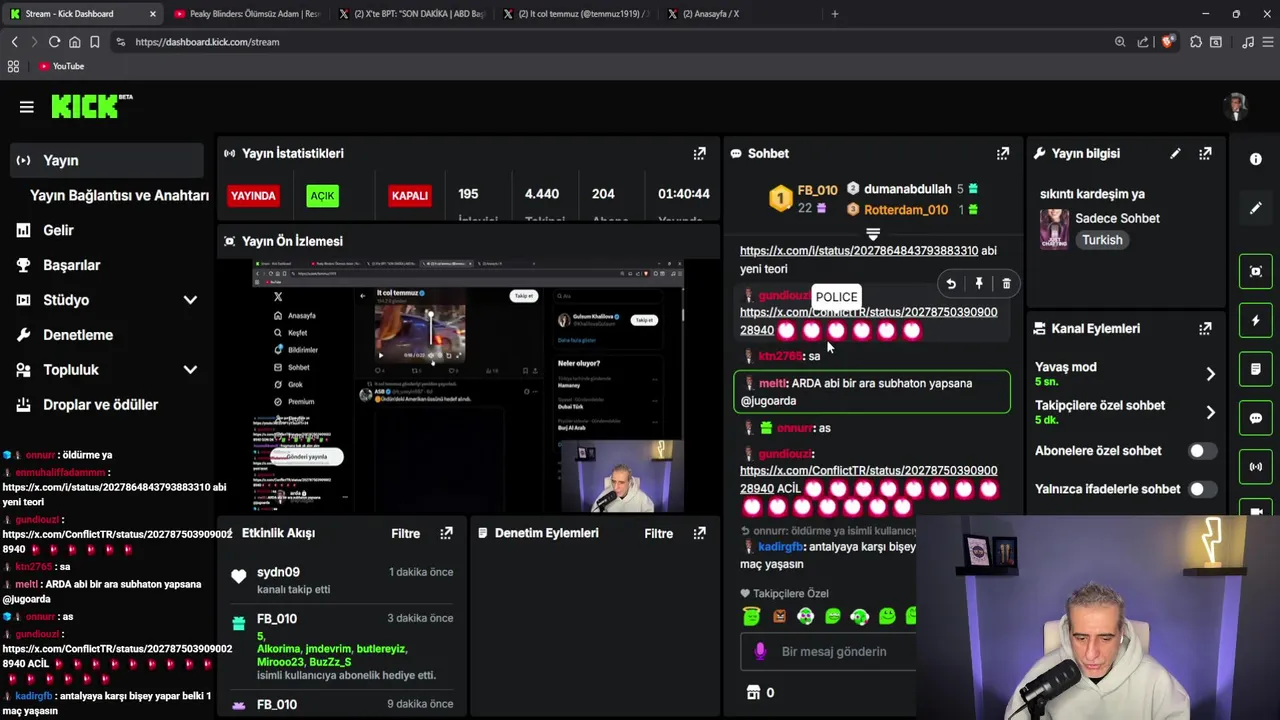Reload the page in the browser toolbar

(x=54, y=42)
